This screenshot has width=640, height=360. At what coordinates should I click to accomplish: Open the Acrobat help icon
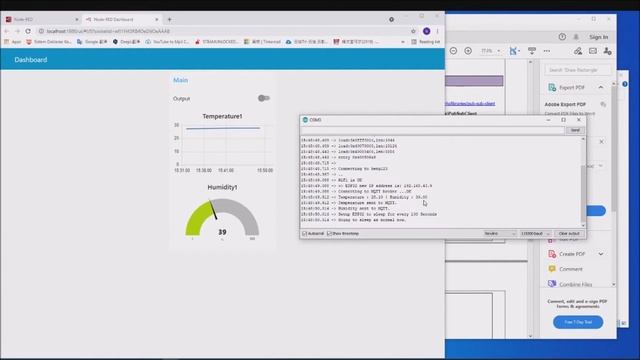pyautogui.click(x=562, y=37)
